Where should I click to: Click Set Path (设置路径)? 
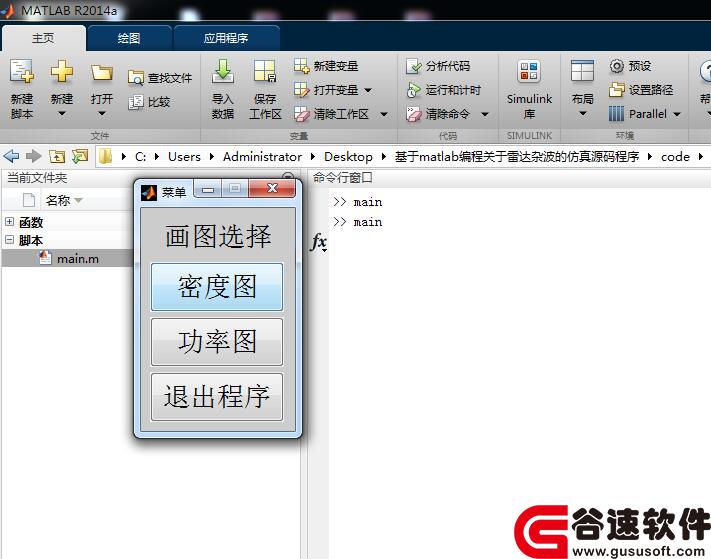641,90
